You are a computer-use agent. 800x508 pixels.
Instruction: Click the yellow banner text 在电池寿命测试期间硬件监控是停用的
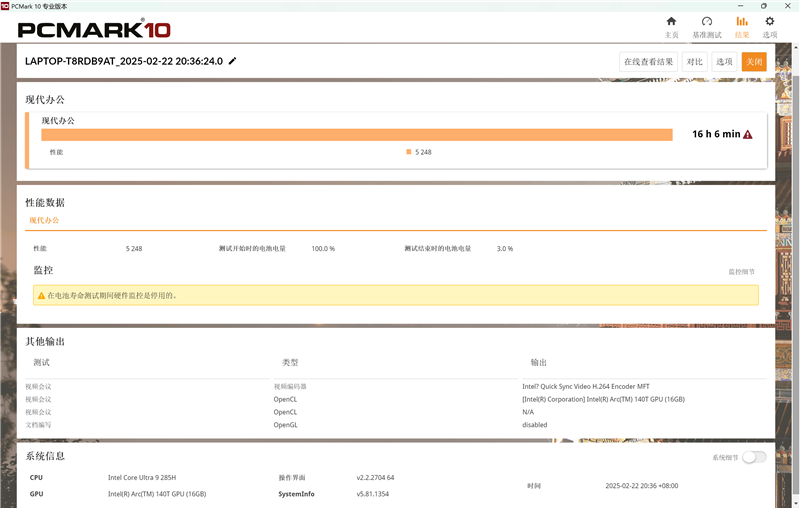point(112,296)
